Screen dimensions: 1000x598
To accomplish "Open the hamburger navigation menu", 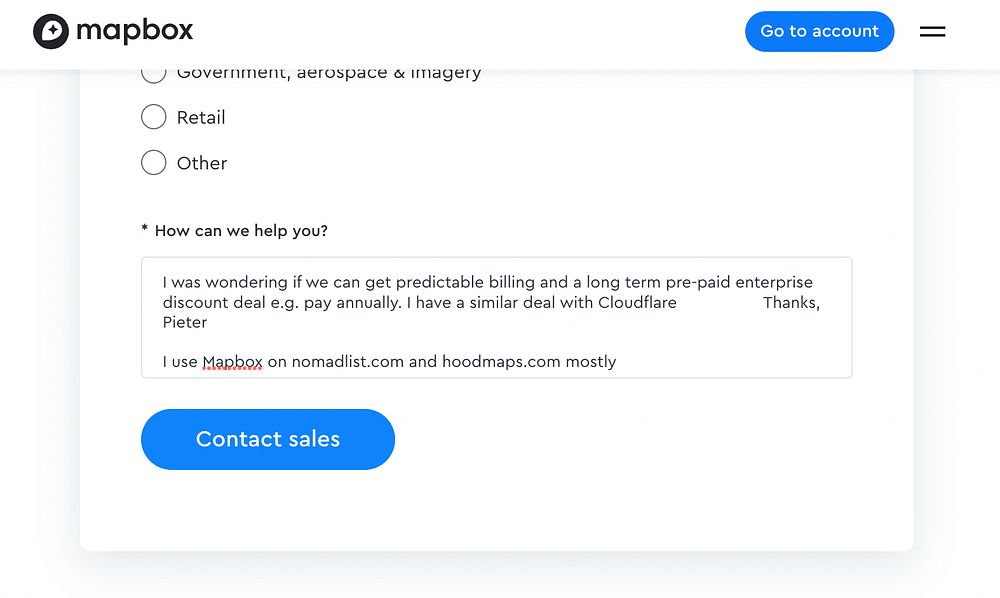I will [x=932, y=32].
